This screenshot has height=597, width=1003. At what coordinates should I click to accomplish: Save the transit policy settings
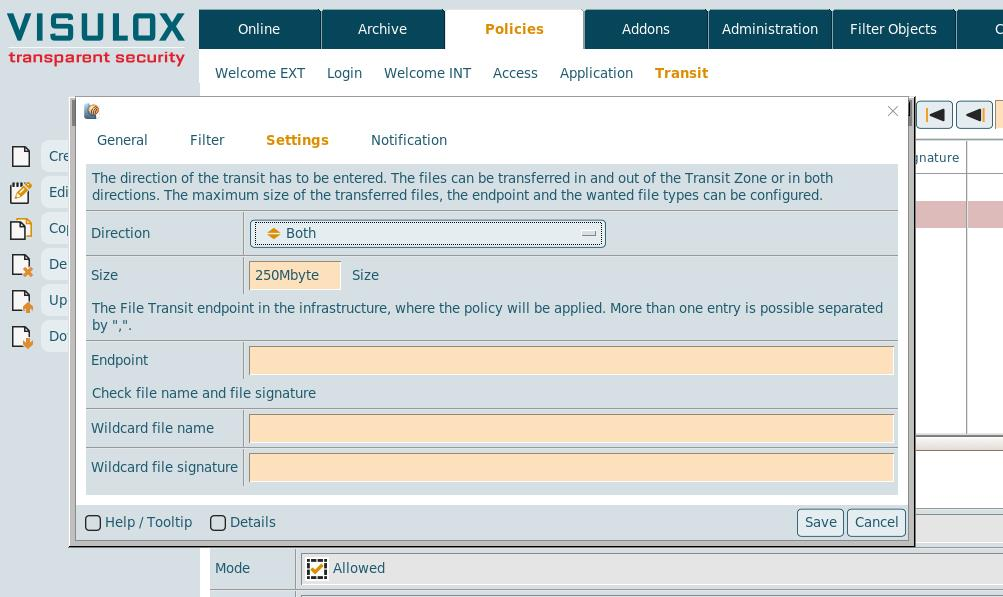tap(820, 522)
